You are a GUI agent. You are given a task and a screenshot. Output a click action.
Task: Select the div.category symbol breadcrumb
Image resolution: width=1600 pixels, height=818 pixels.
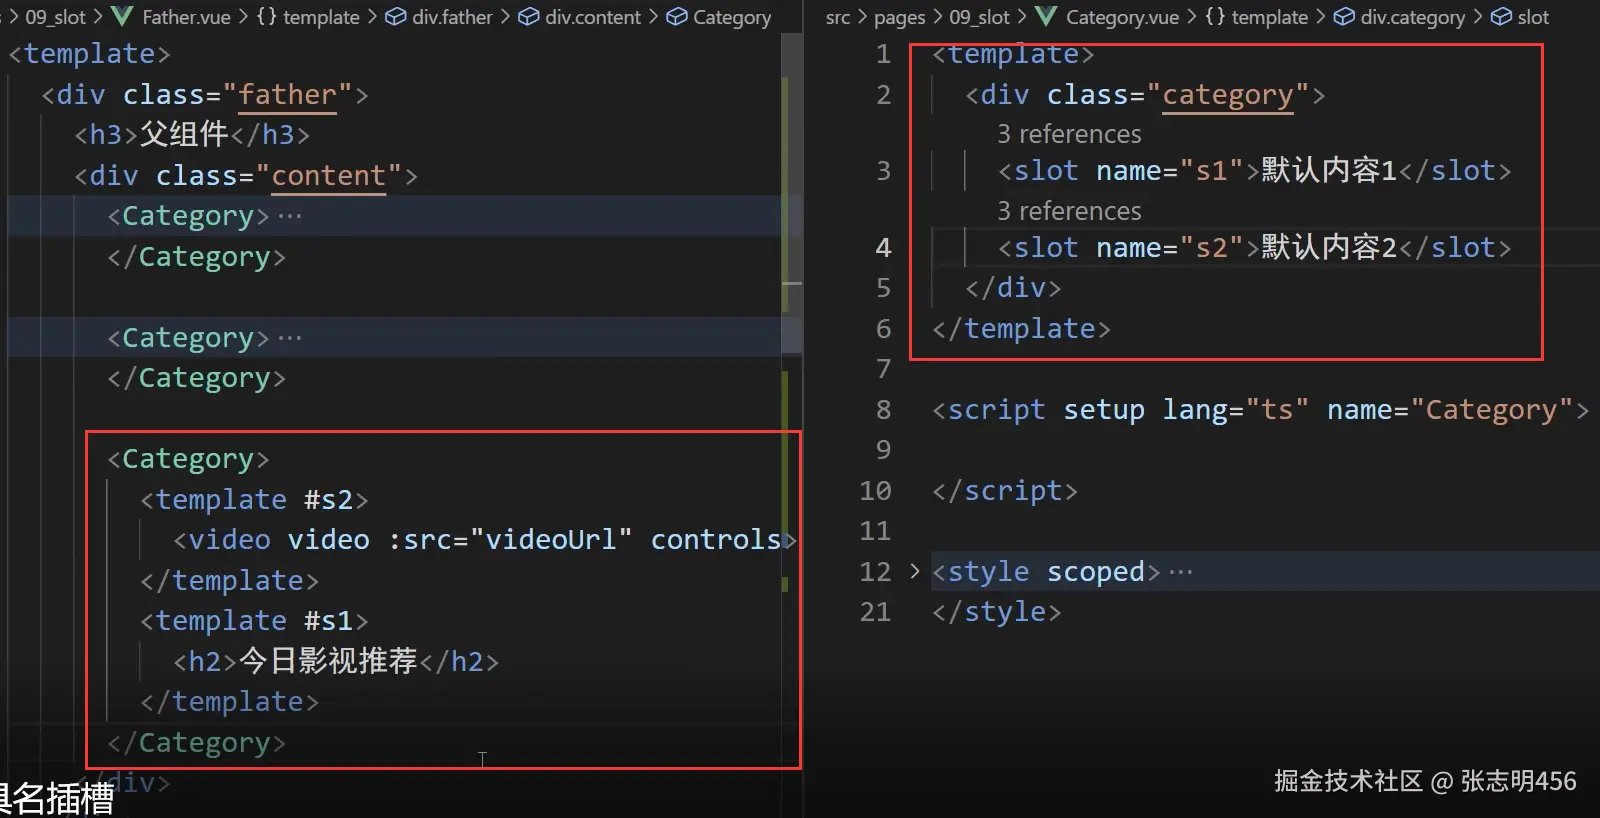tap(1400, 17)
